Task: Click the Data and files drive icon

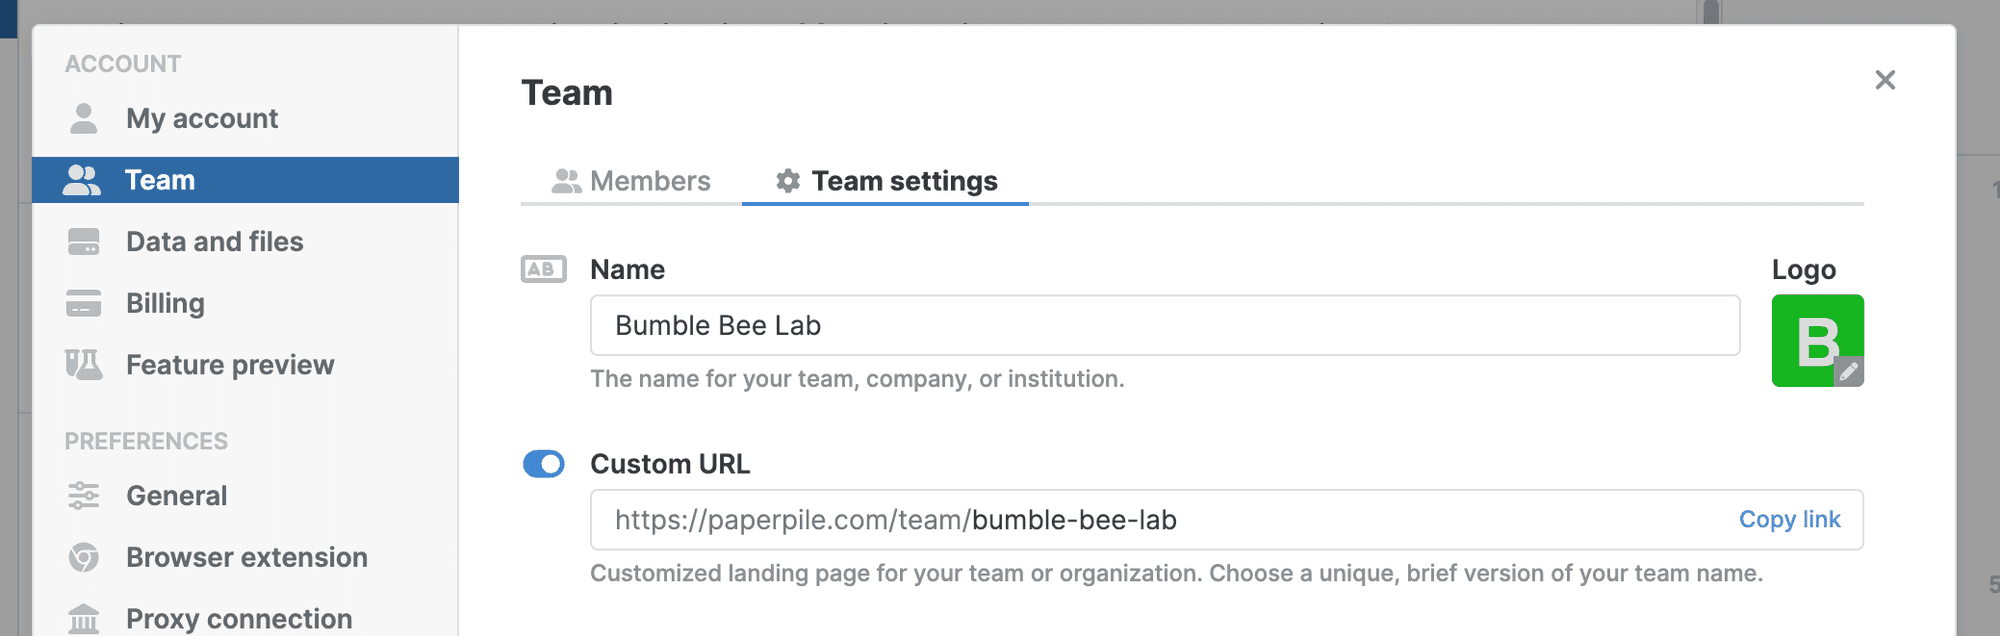Action: [x=84, y=242]
